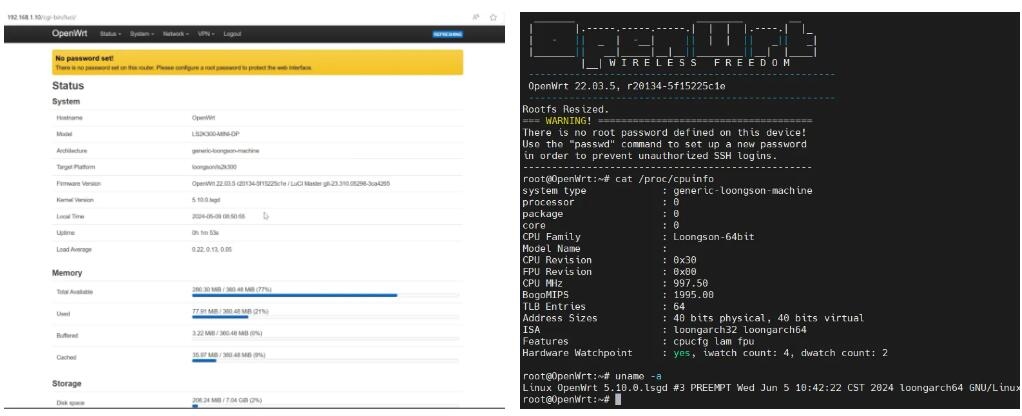Click the Storage section heading
This screenshot has width=1022, height=416.
coord(66,384)
